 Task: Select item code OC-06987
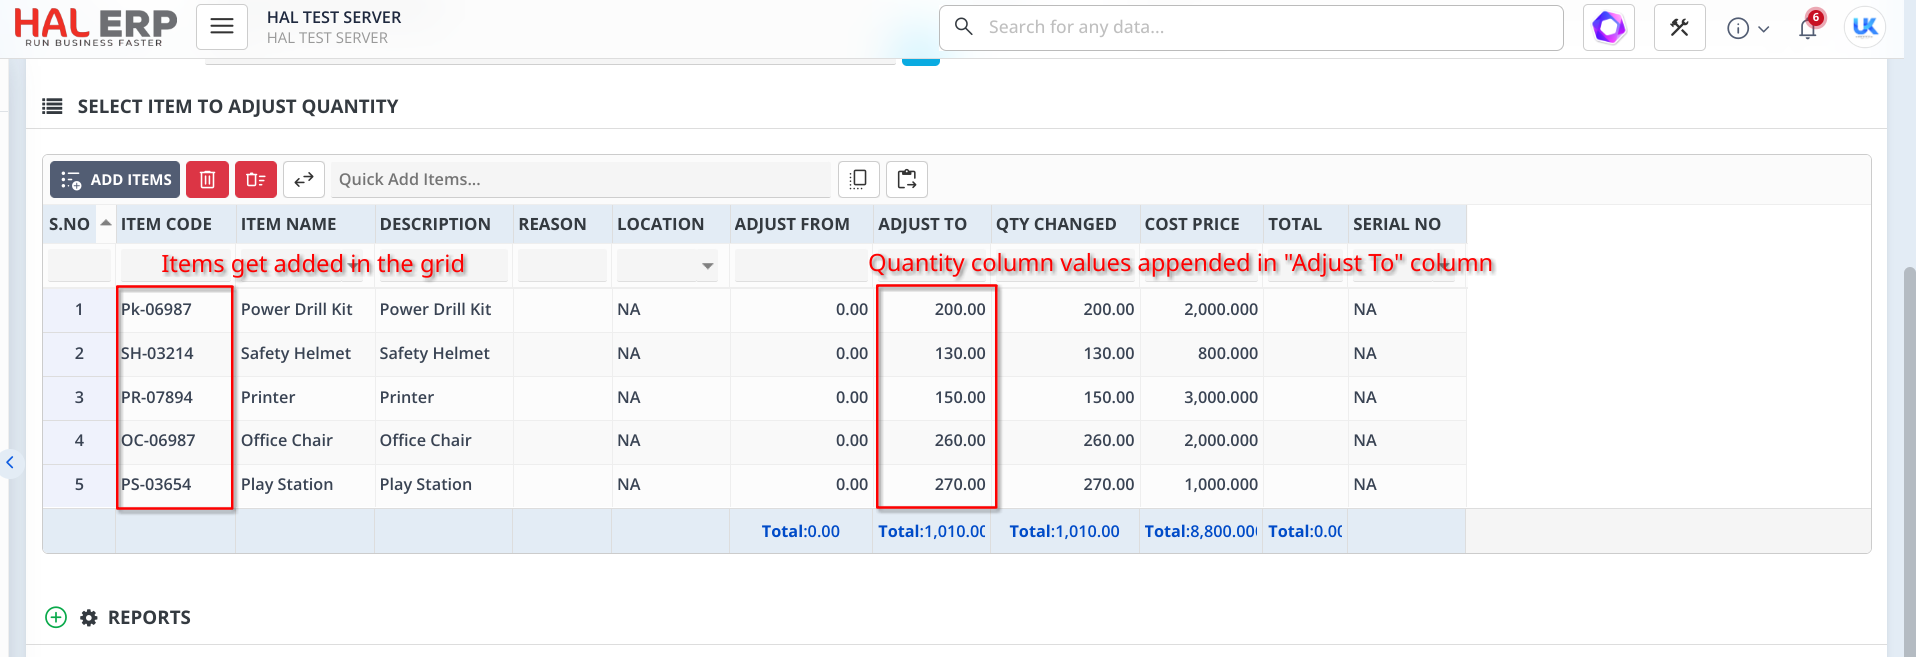(158, 440)
